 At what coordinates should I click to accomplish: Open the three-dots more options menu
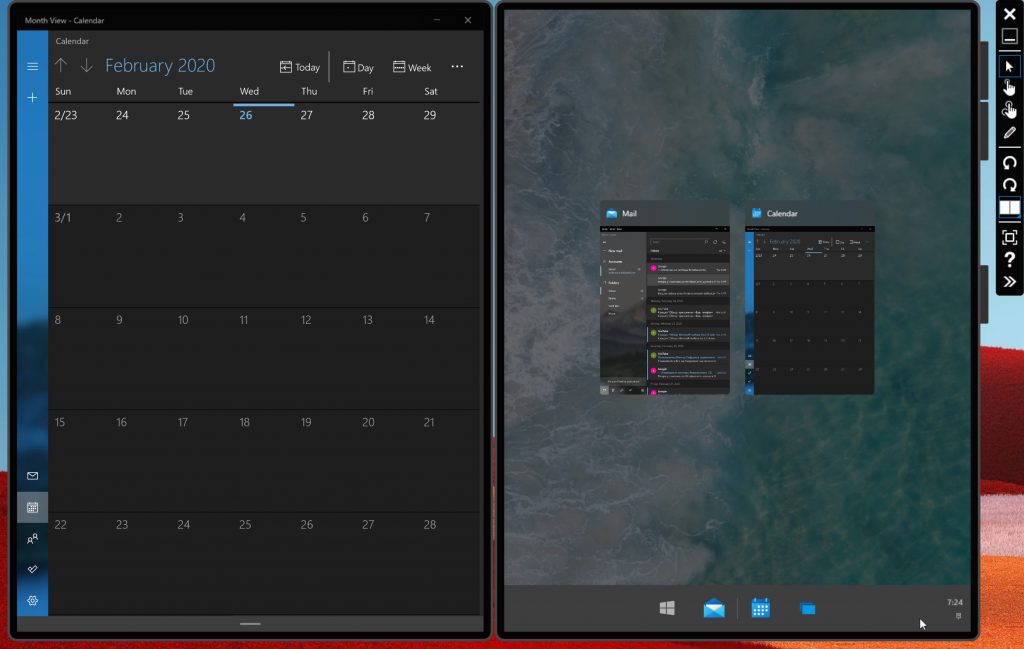tap(457, 67)
